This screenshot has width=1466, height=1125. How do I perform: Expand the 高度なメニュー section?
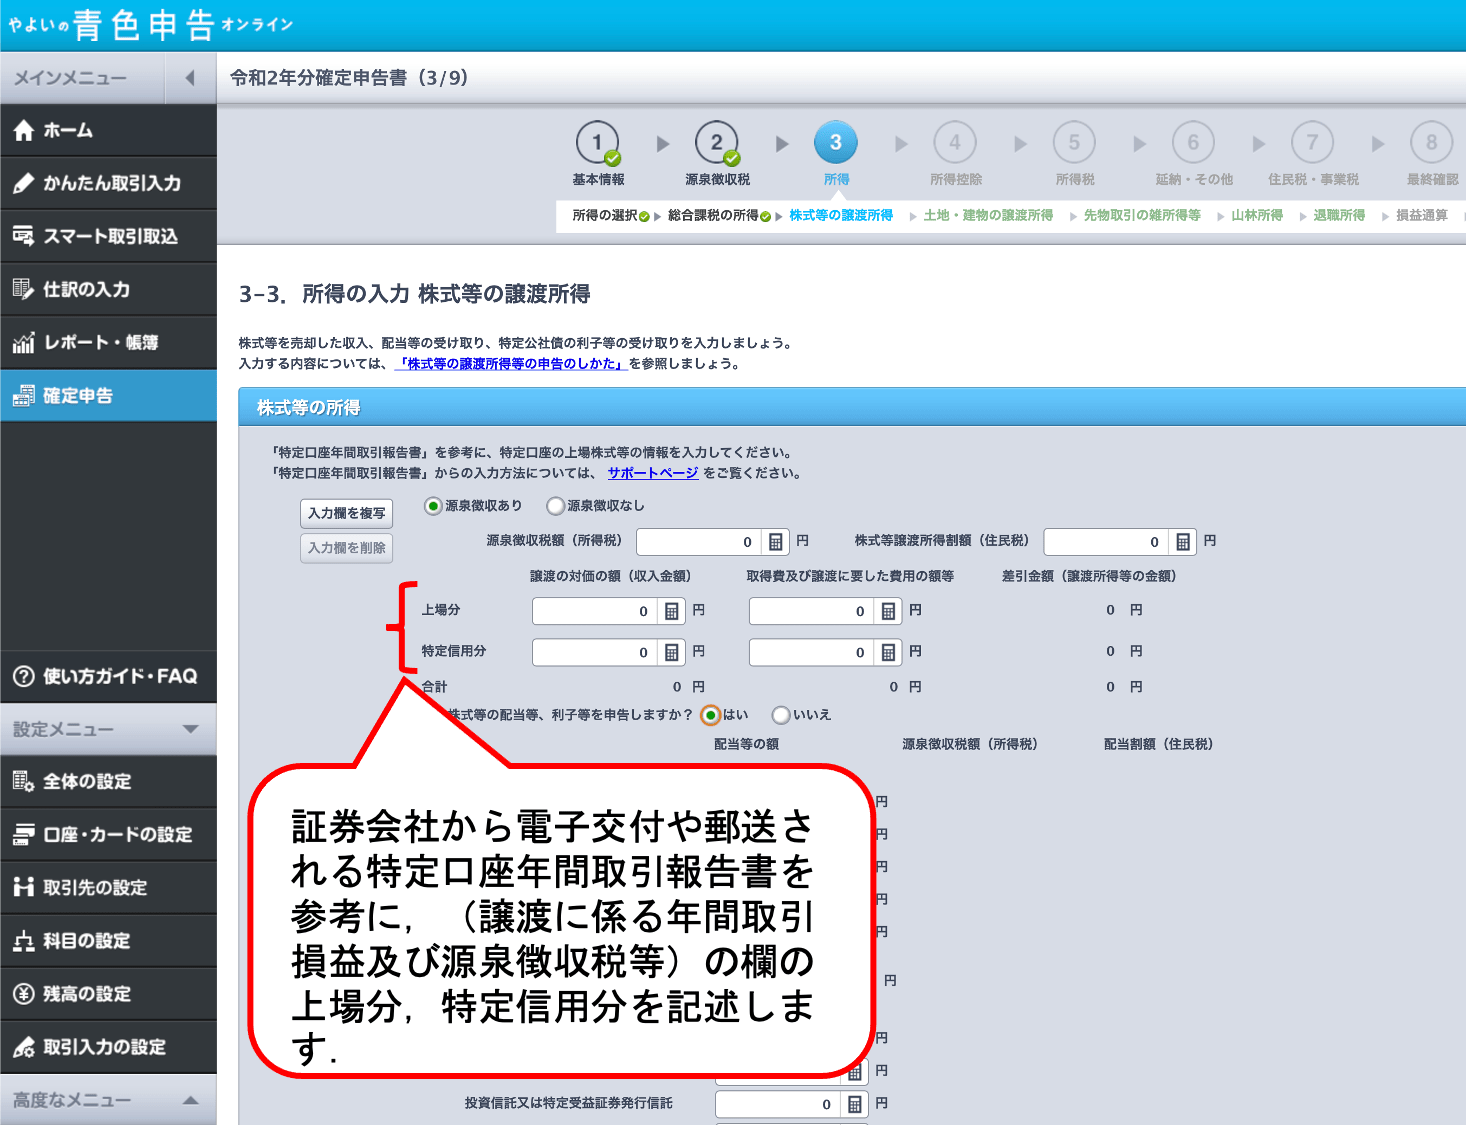pos(190,1100)
